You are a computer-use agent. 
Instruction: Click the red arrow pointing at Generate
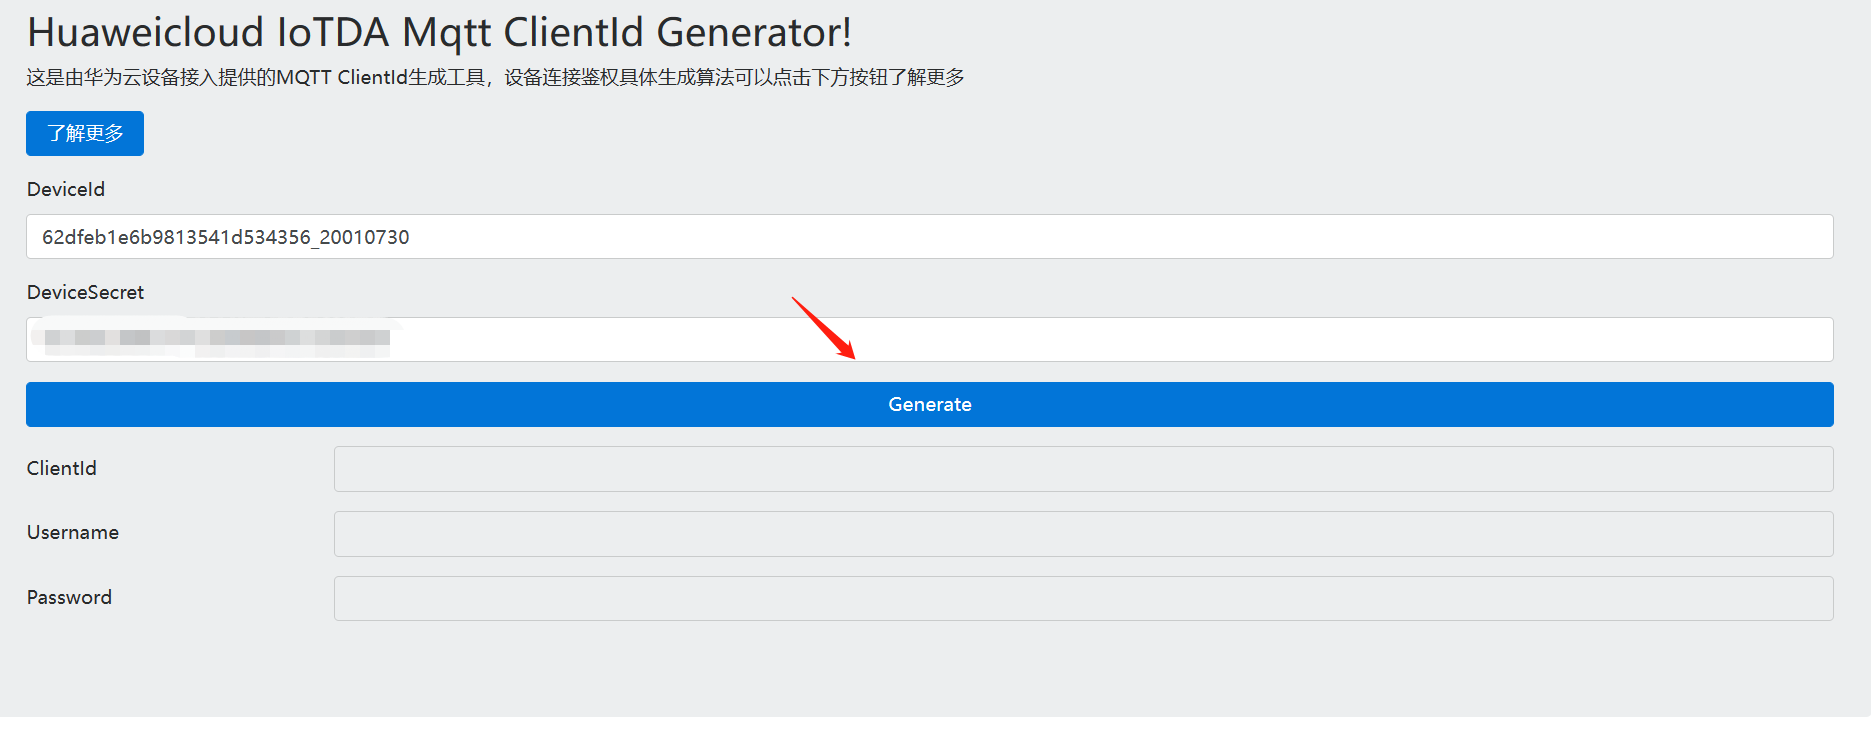point(824,327)
